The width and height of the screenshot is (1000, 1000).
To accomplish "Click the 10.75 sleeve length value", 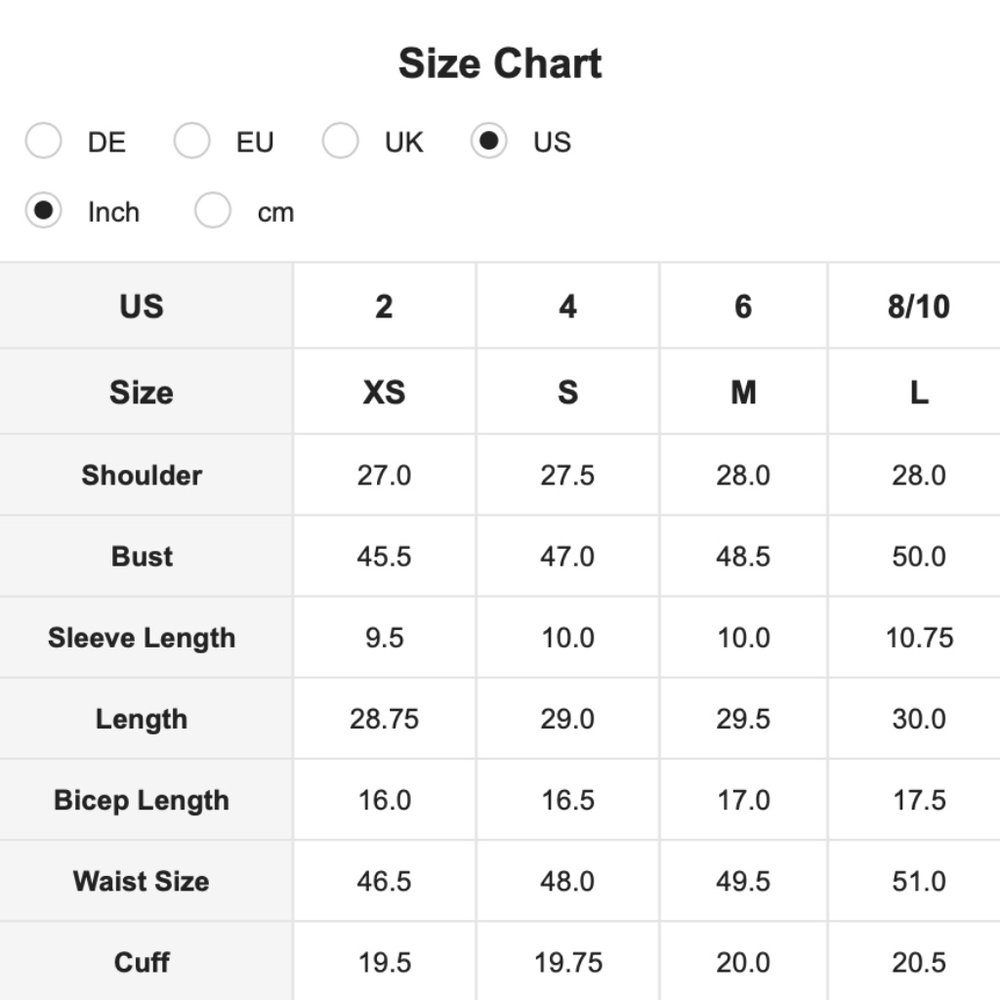I will click(919, 638).
